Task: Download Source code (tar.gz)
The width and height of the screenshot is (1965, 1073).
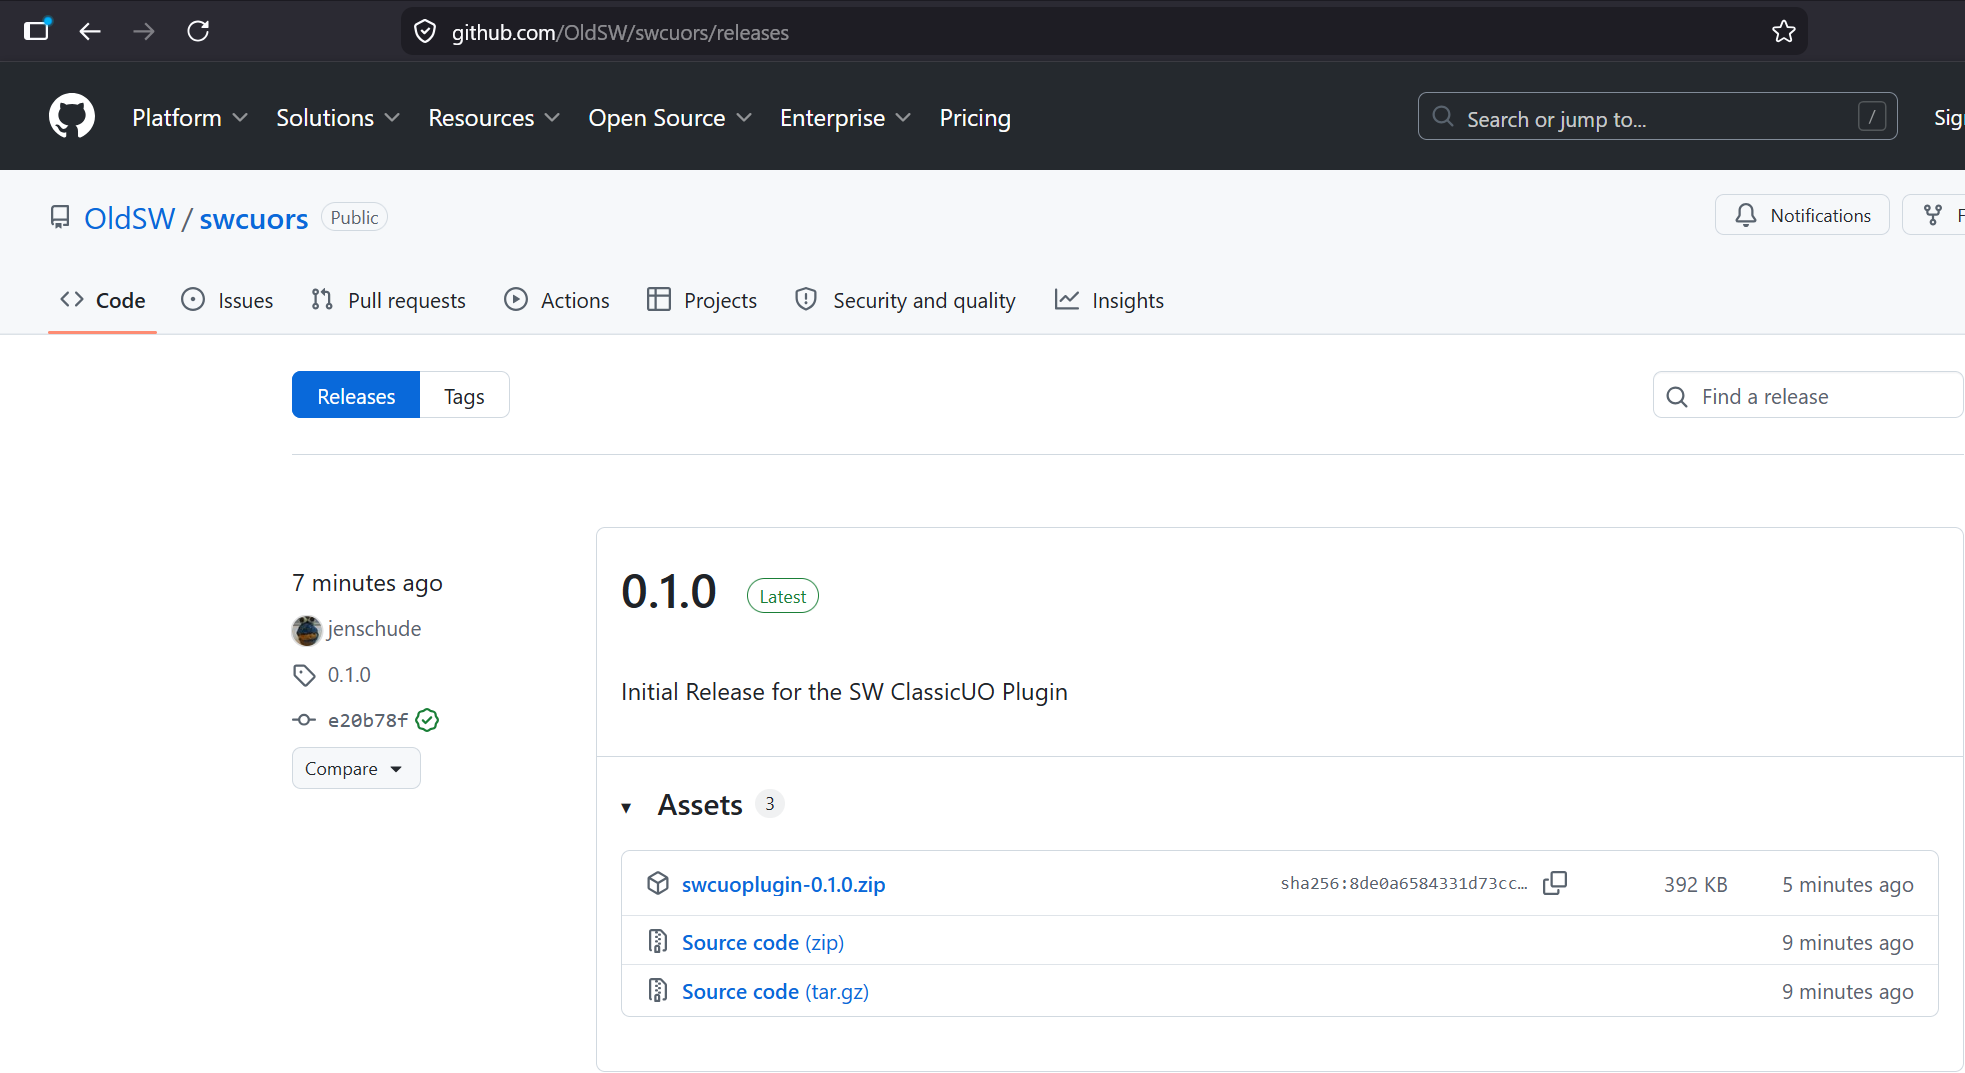Action: click(x=775, y=991)
